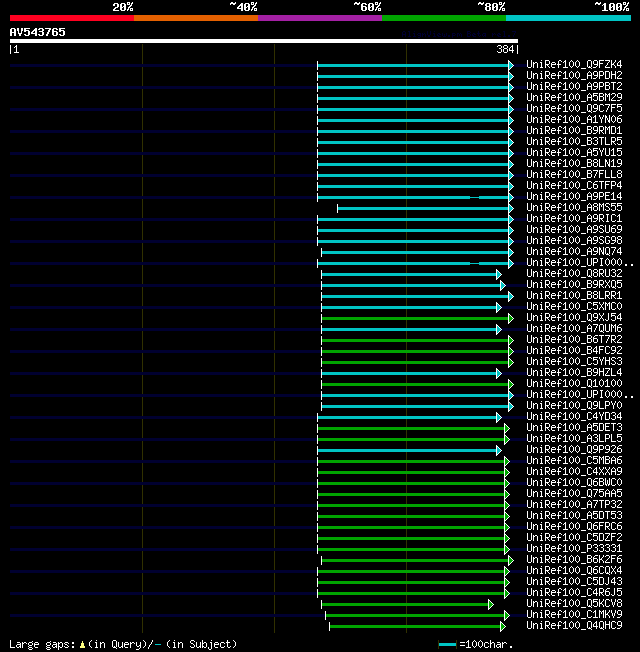The image size is (640, 652).
Task: Select label UniRef100_C5YHS3
Action: coord(574,361)
